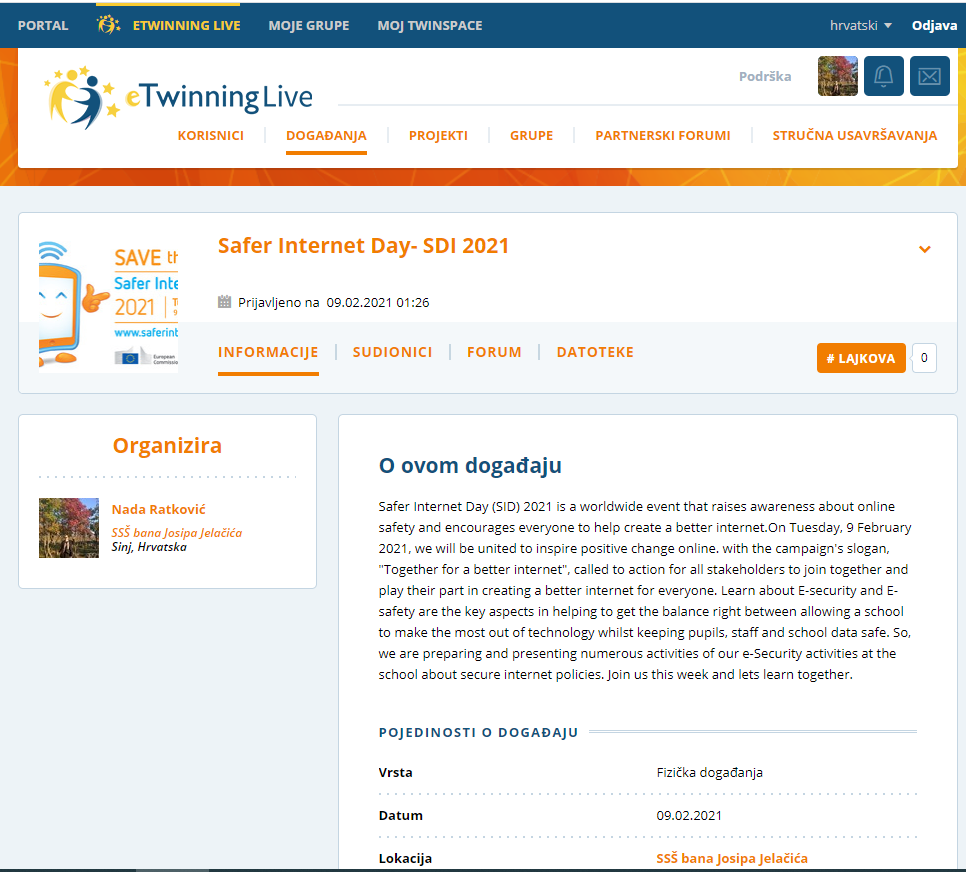Click the # LAJKOVA like button
The height and width of the screenshot is (872, 966).
(x=861, y=358)
